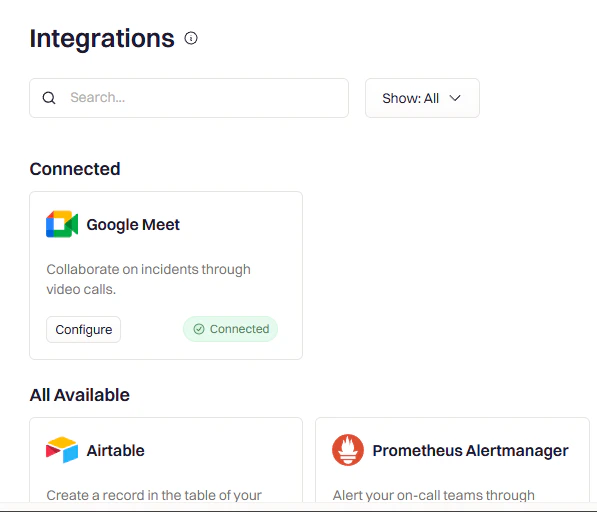This screenshot has width=597, height=512.
Task: Click the Integrations page heading
Action: click(x=102, y=38)
